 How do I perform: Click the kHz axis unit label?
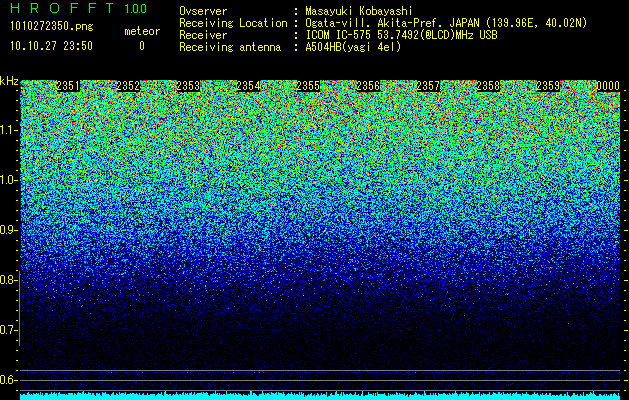(9, 81)
